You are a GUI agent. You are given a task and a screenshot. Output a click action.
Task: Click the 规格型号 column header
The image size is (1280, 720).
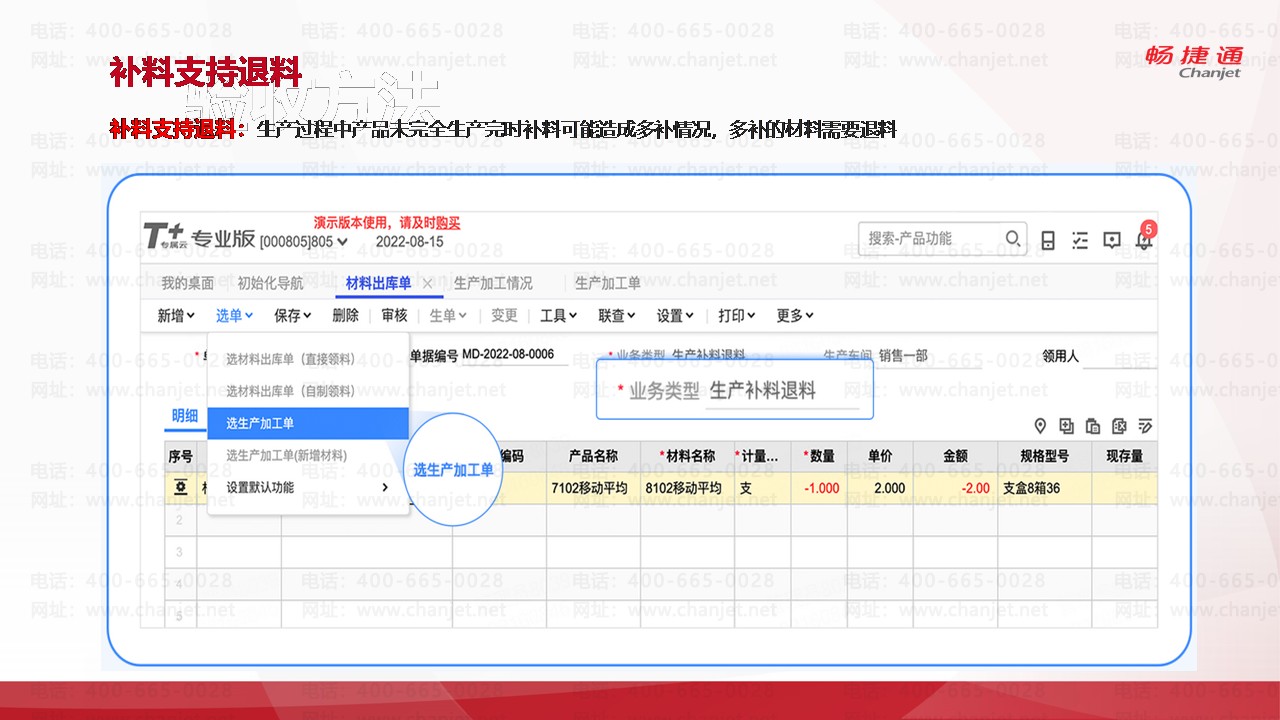1044,456
